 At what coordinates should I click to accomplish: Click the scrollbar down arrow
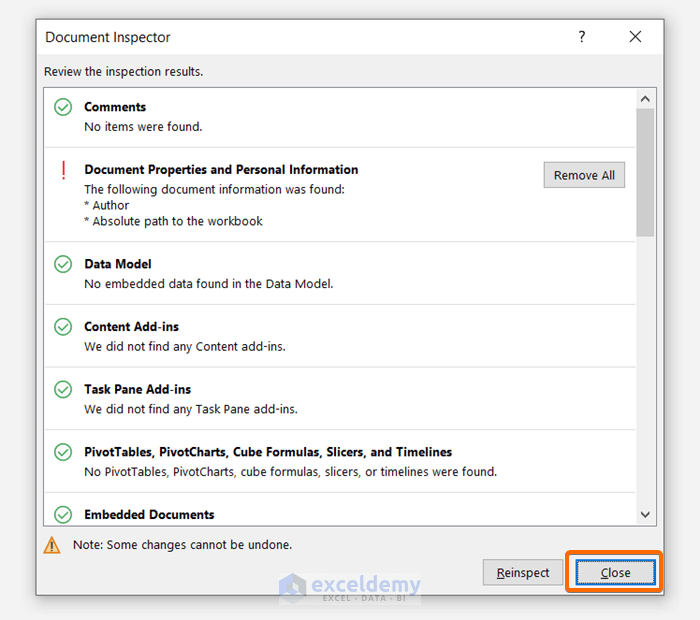tap(645, 515)
